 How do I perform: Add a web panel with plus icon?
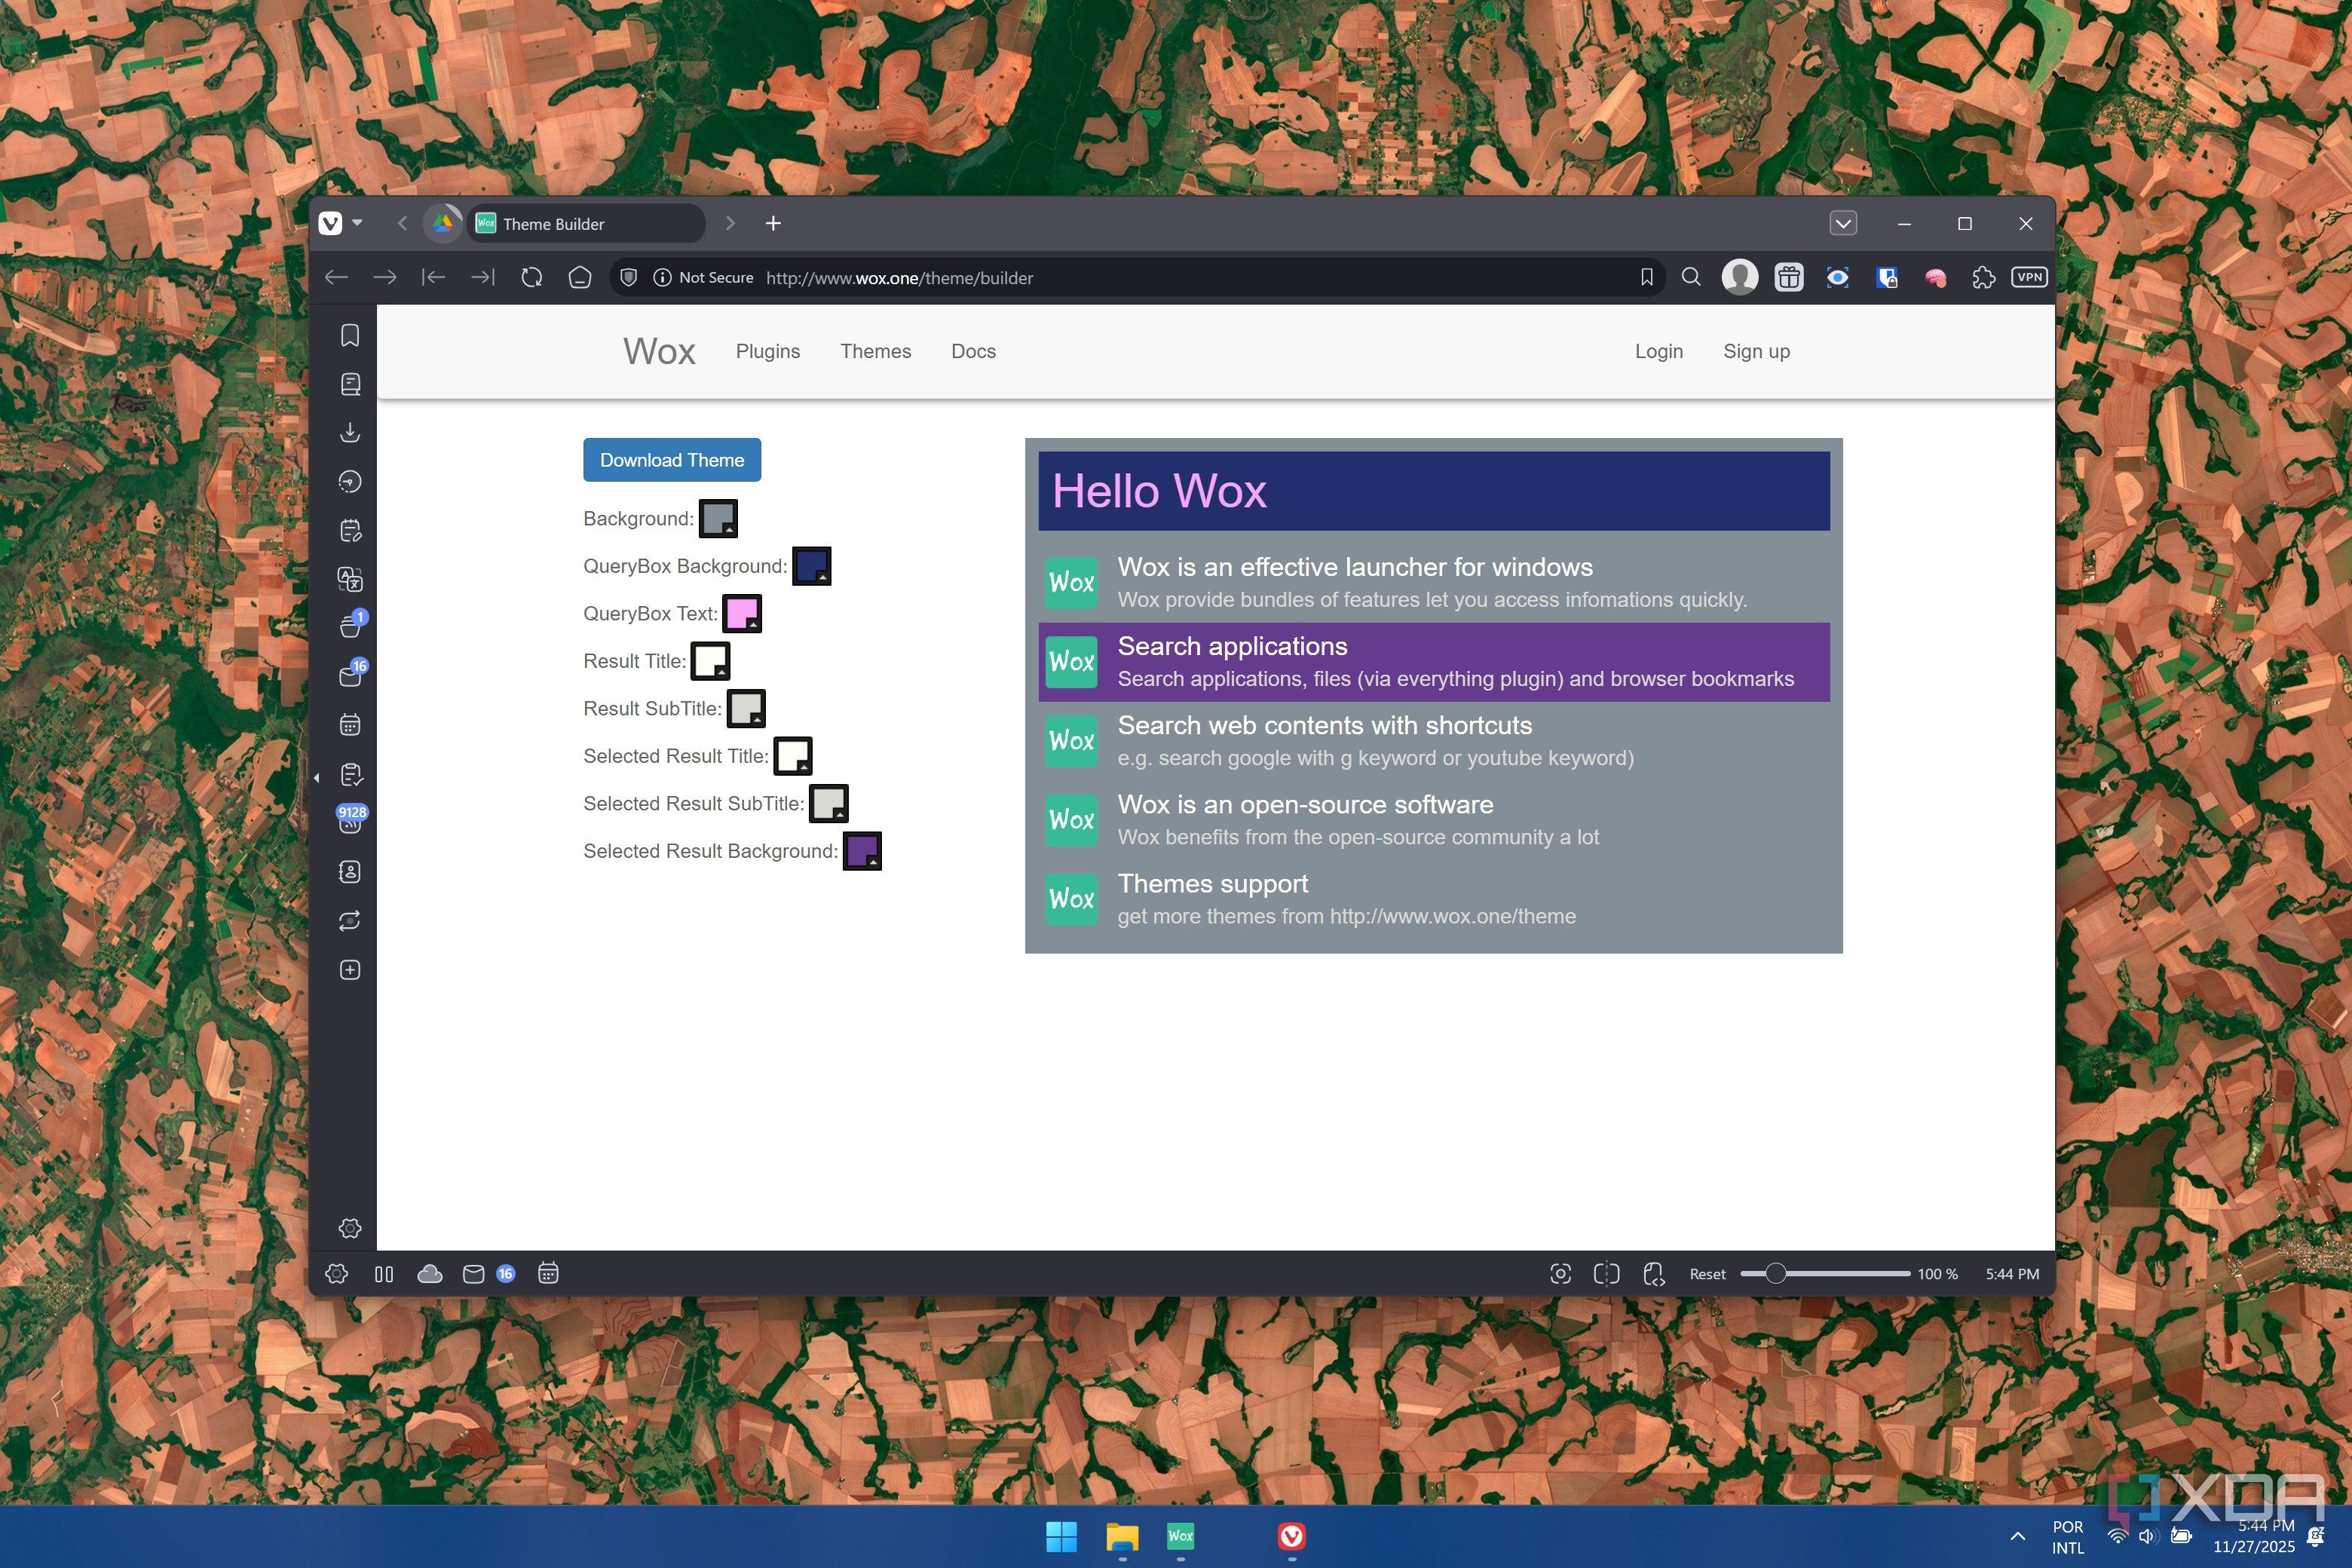[x=350, y=970]
